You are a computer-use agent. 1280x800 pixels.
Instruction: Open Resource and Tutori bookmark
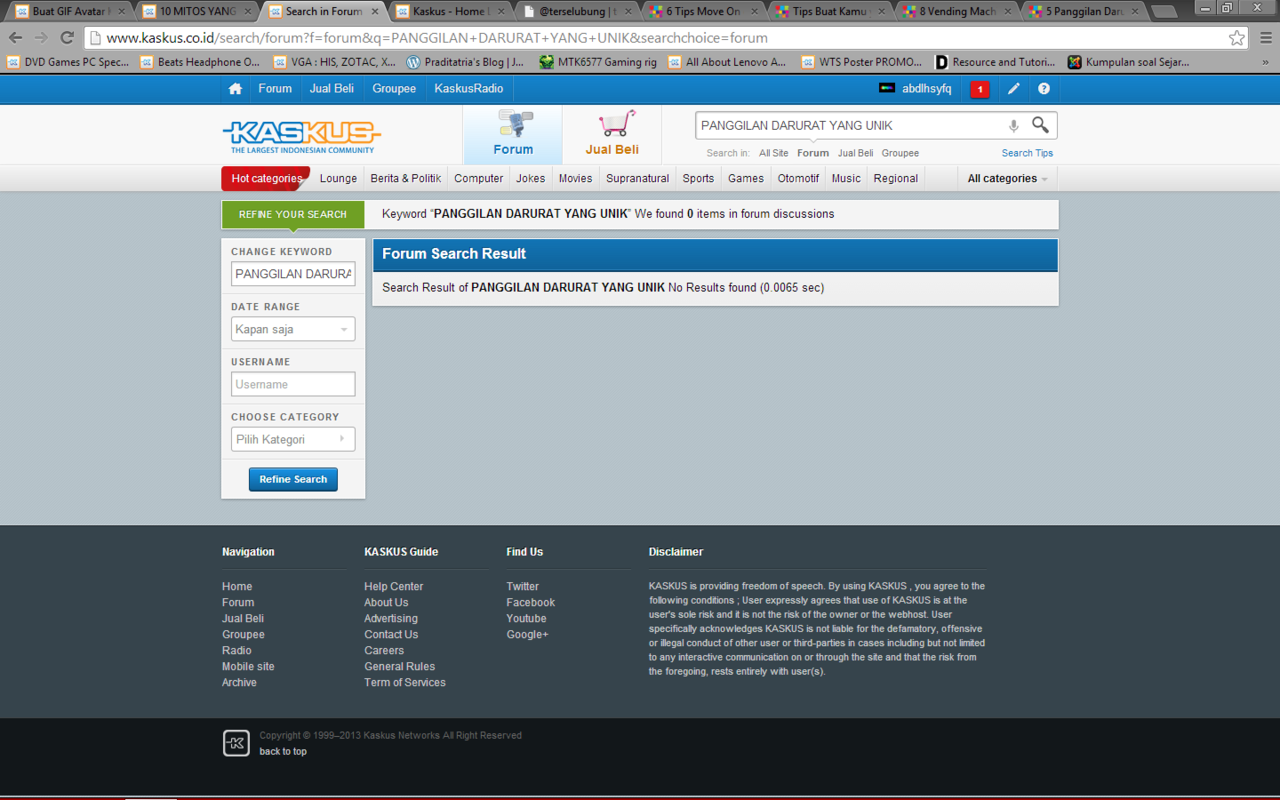994,62
